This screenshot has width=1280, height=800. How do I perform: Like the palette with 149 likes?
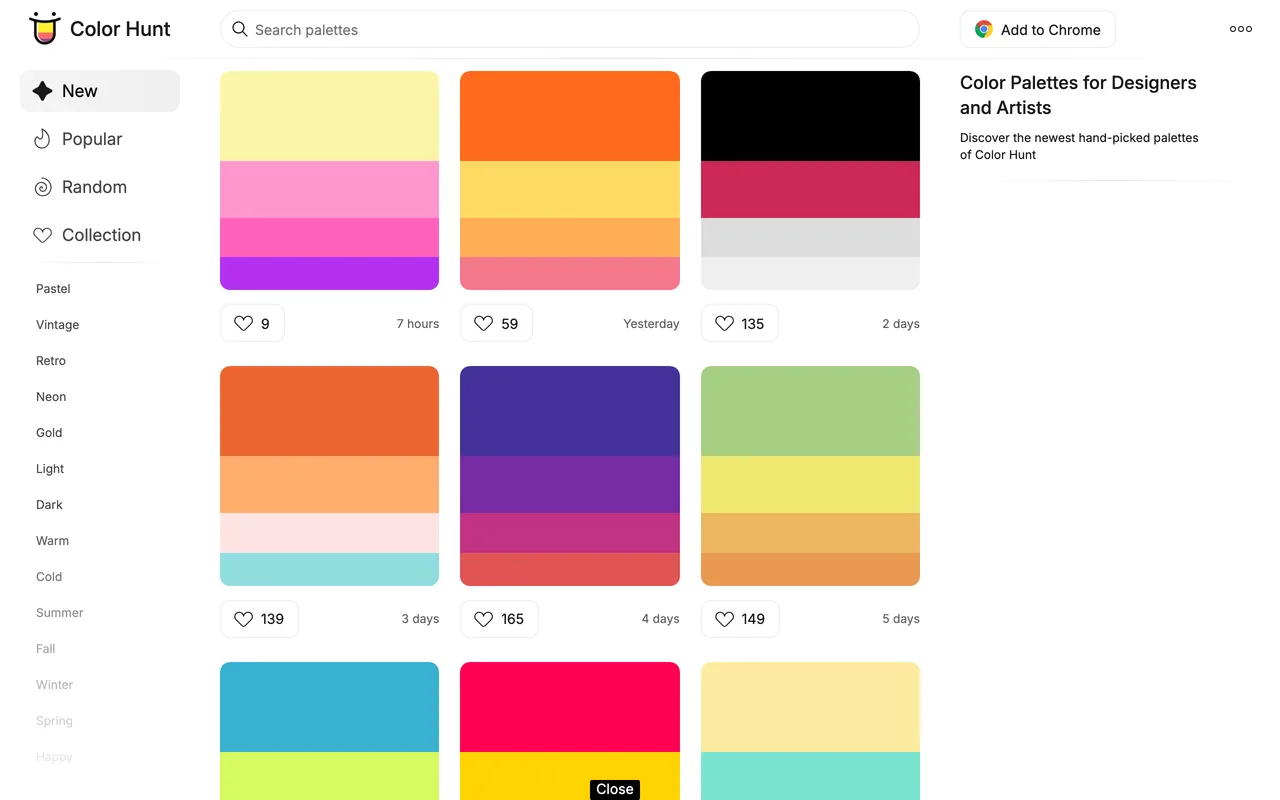[740, 619]
